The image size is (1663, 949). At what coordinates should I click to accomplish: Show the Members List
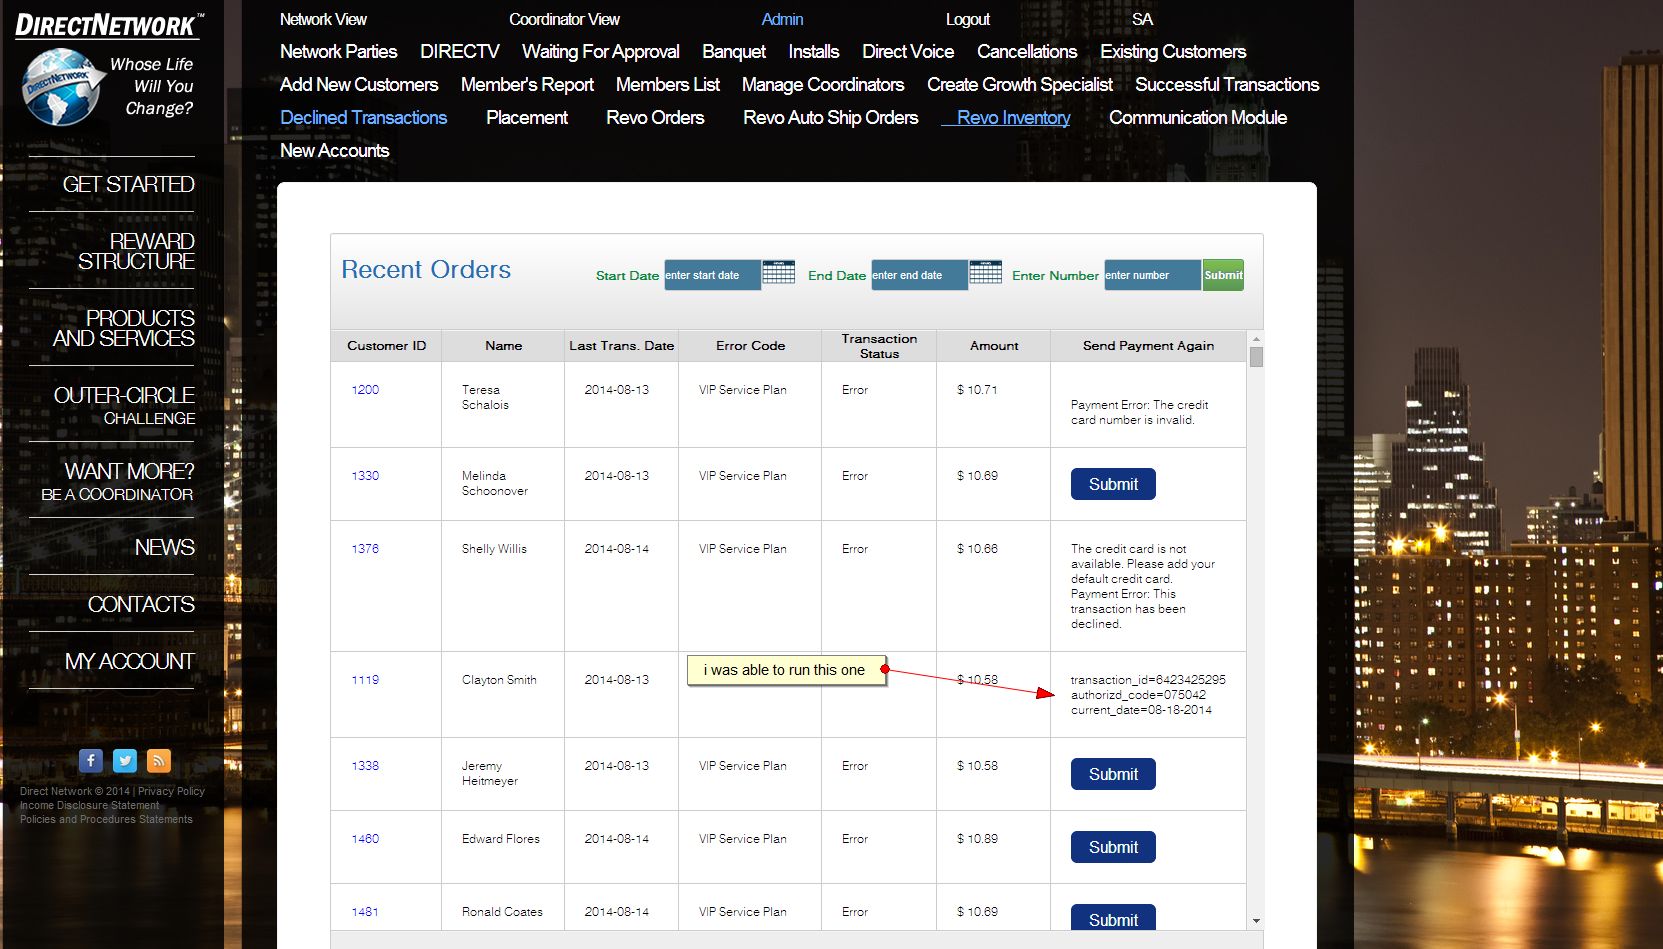[x=668, y=85]
